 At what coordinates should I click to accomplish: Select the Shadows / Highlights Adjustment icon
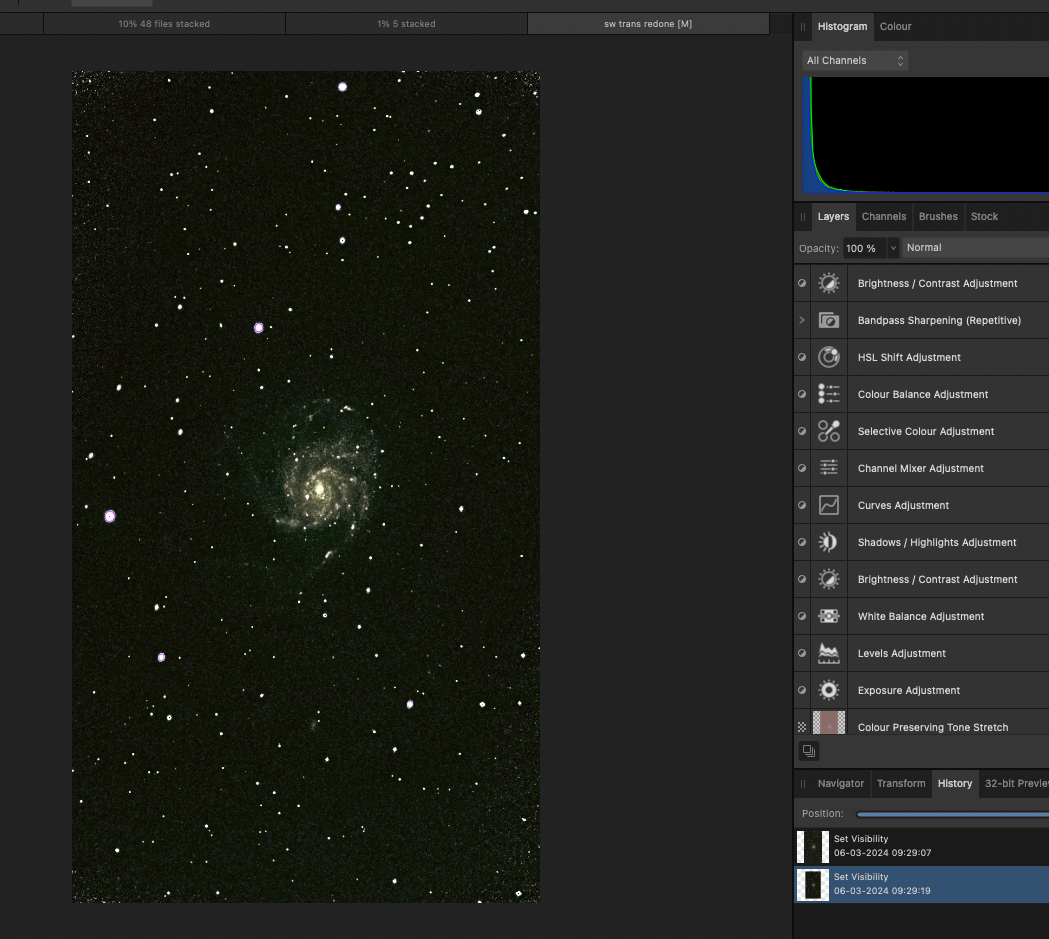(828, 542)
